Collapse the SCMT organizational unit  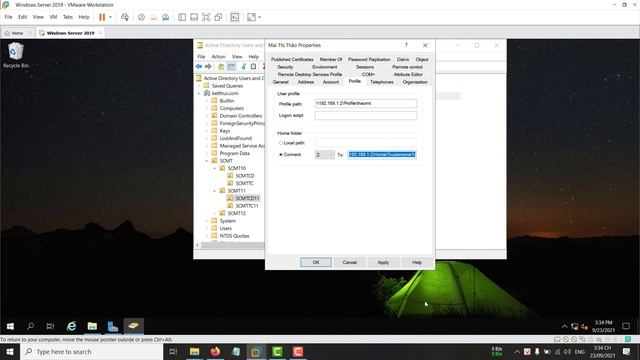coord(207,161)
